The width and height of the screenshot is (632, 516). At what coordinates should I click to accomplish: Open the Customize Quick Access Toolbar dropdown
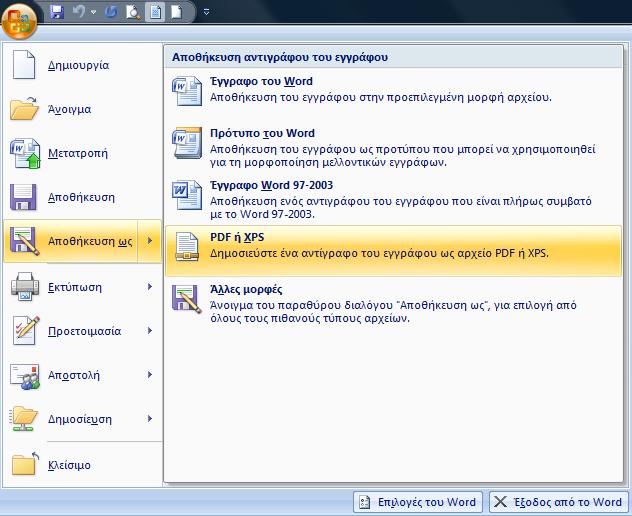206,12
